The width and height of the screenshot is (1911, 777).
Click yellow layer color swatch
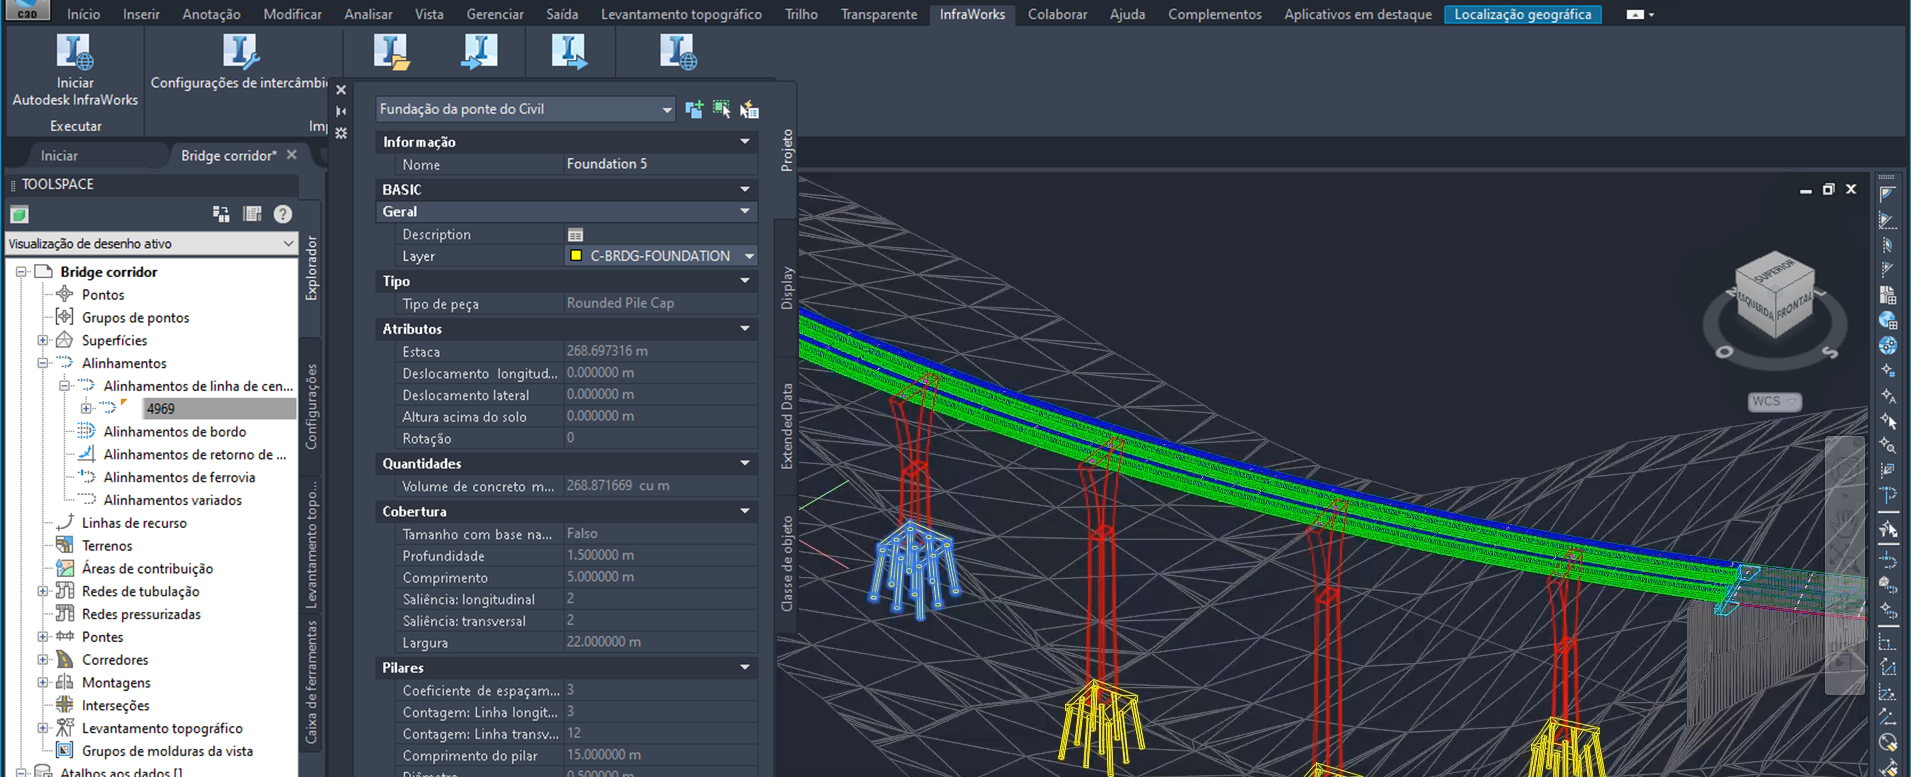tap(576, 256)
